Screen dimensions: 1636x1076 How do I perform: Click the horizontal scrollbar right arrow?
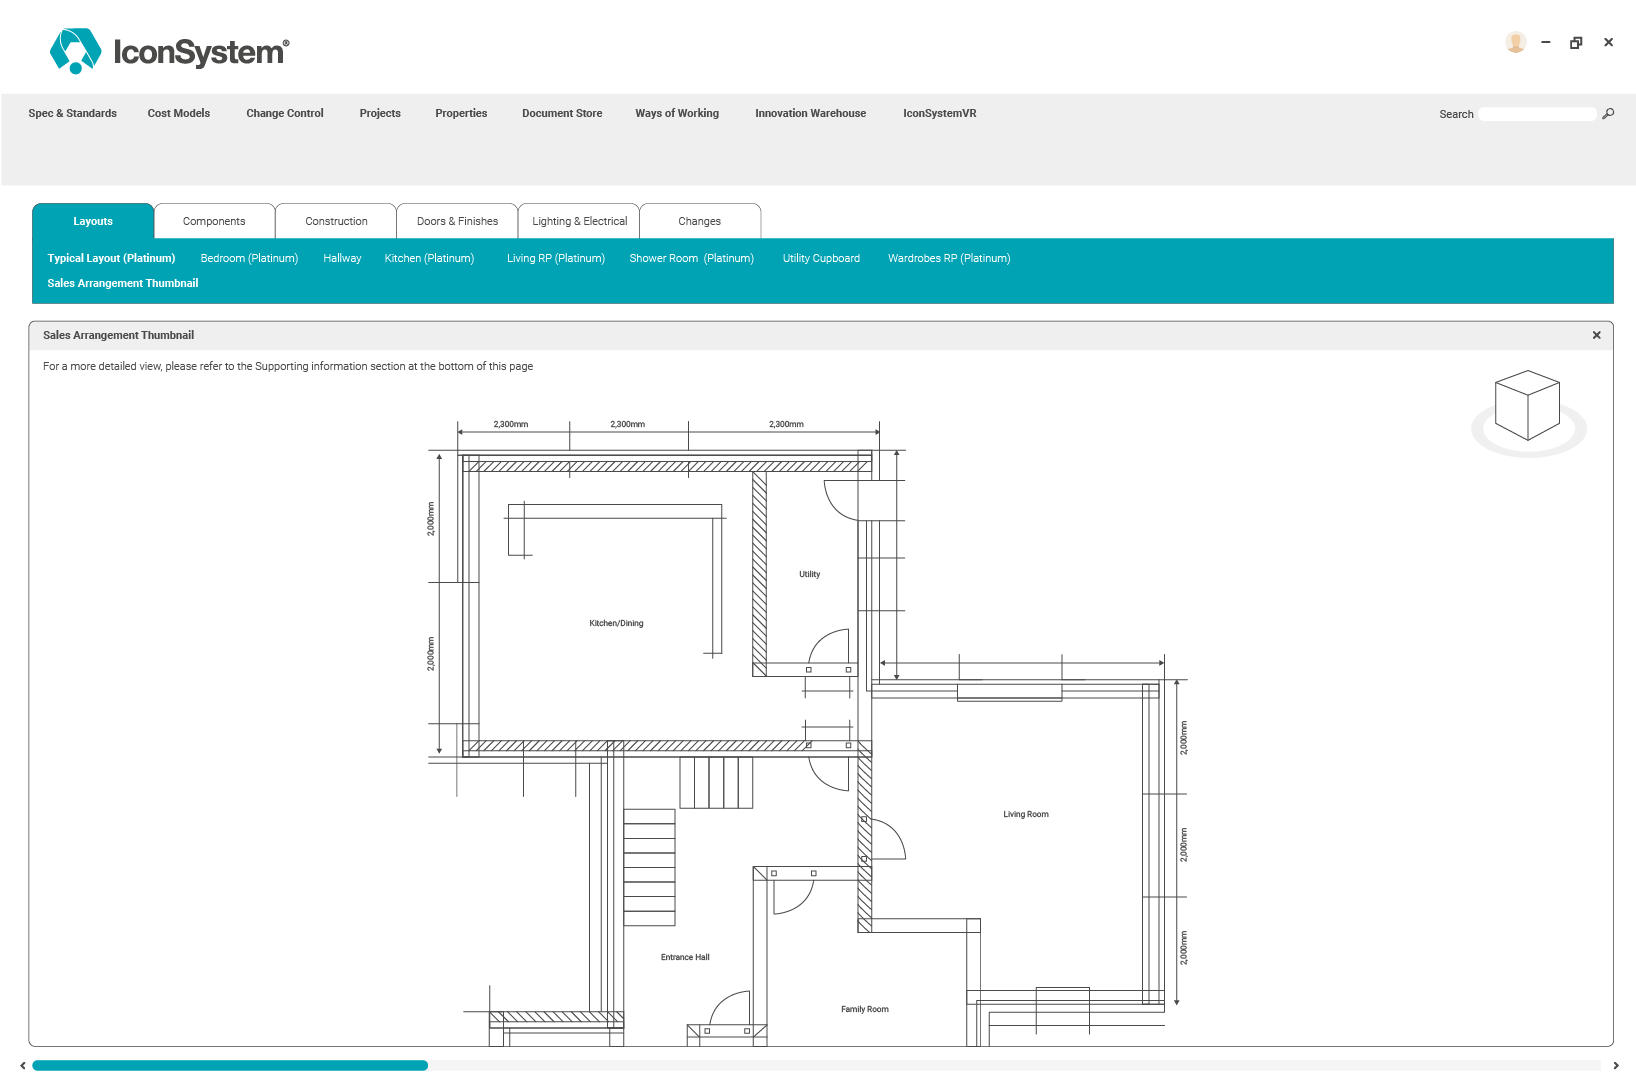tap(1616, 1066)
